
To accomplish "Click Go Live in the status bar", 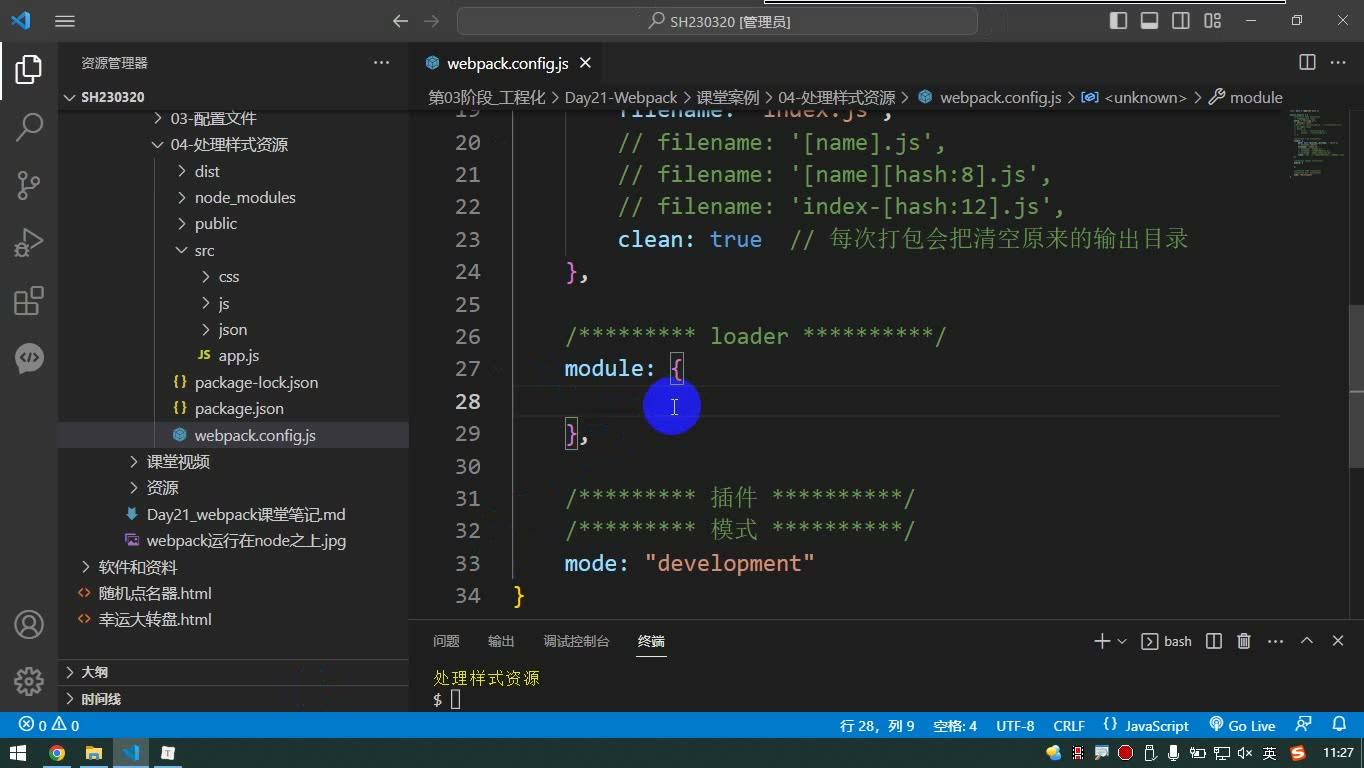I will 1242,725.
